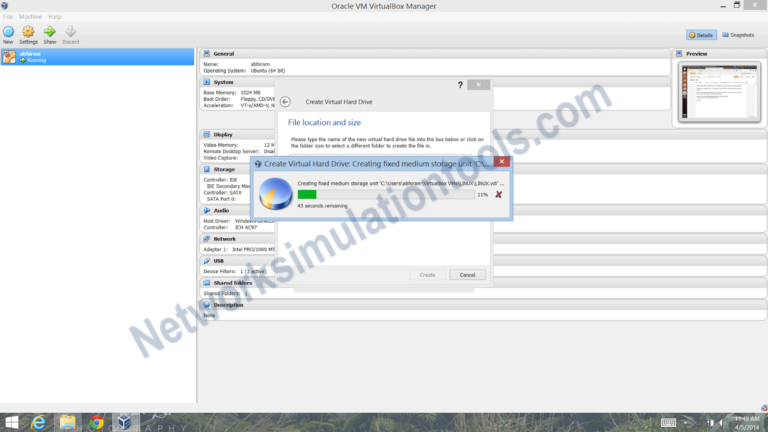Open the Windows Start button
Image resolution: width=768 pixels, height=432 pixels.
[11, 422]
